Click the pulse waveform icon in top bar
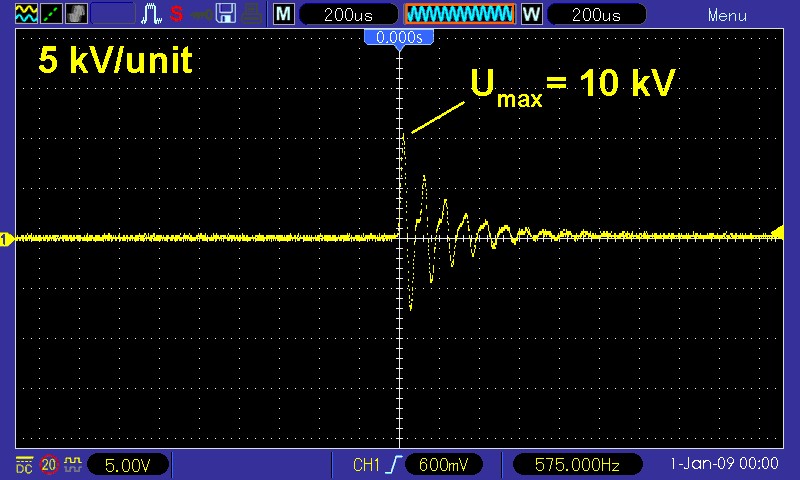 click(x=152, y=15)
